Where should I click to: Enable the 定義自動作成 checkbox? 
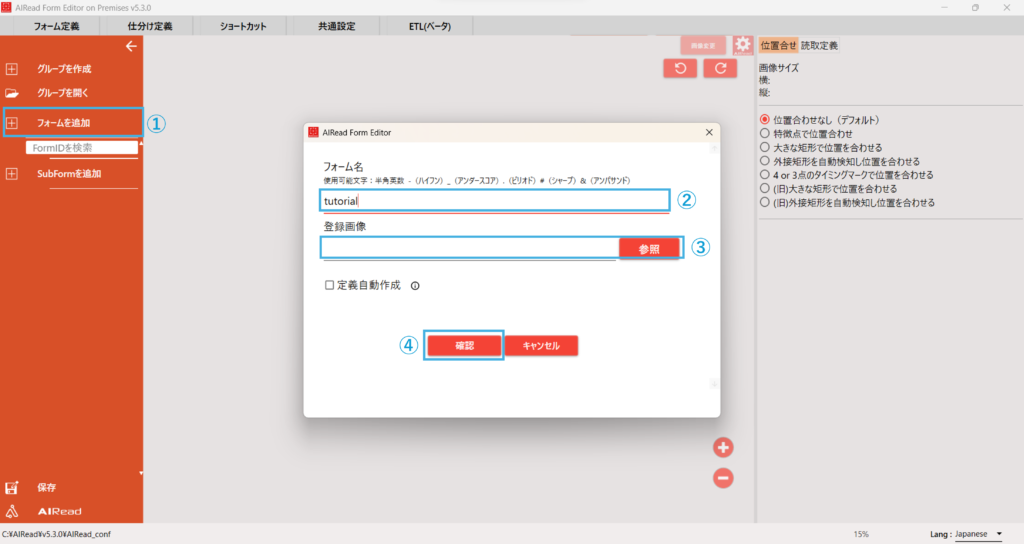tap(329, 285)
